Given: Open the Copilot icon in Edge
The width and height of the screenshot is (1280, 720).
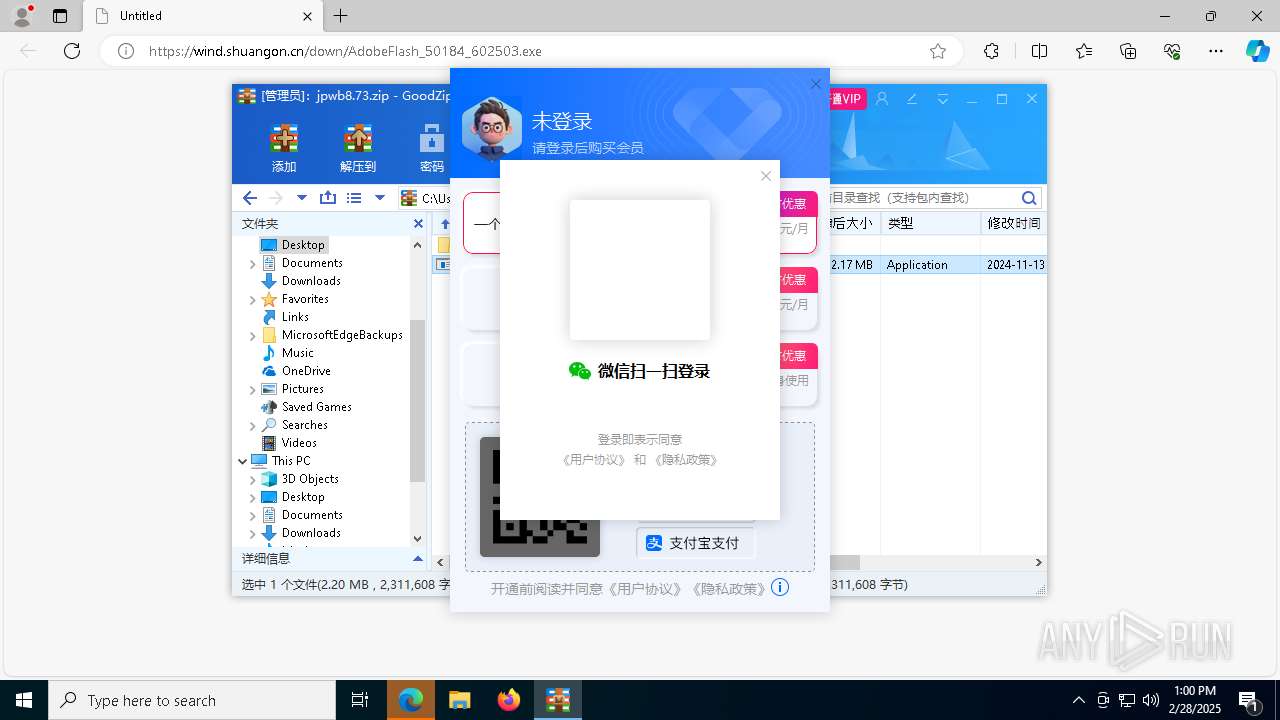Looking at the screenshot, I should [x=1257, y=51].
